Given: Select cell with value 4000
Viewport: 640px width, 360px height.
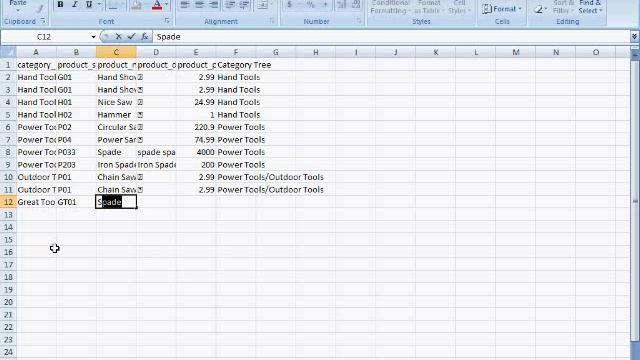Looking at the screenshot, I should (196, 152).
